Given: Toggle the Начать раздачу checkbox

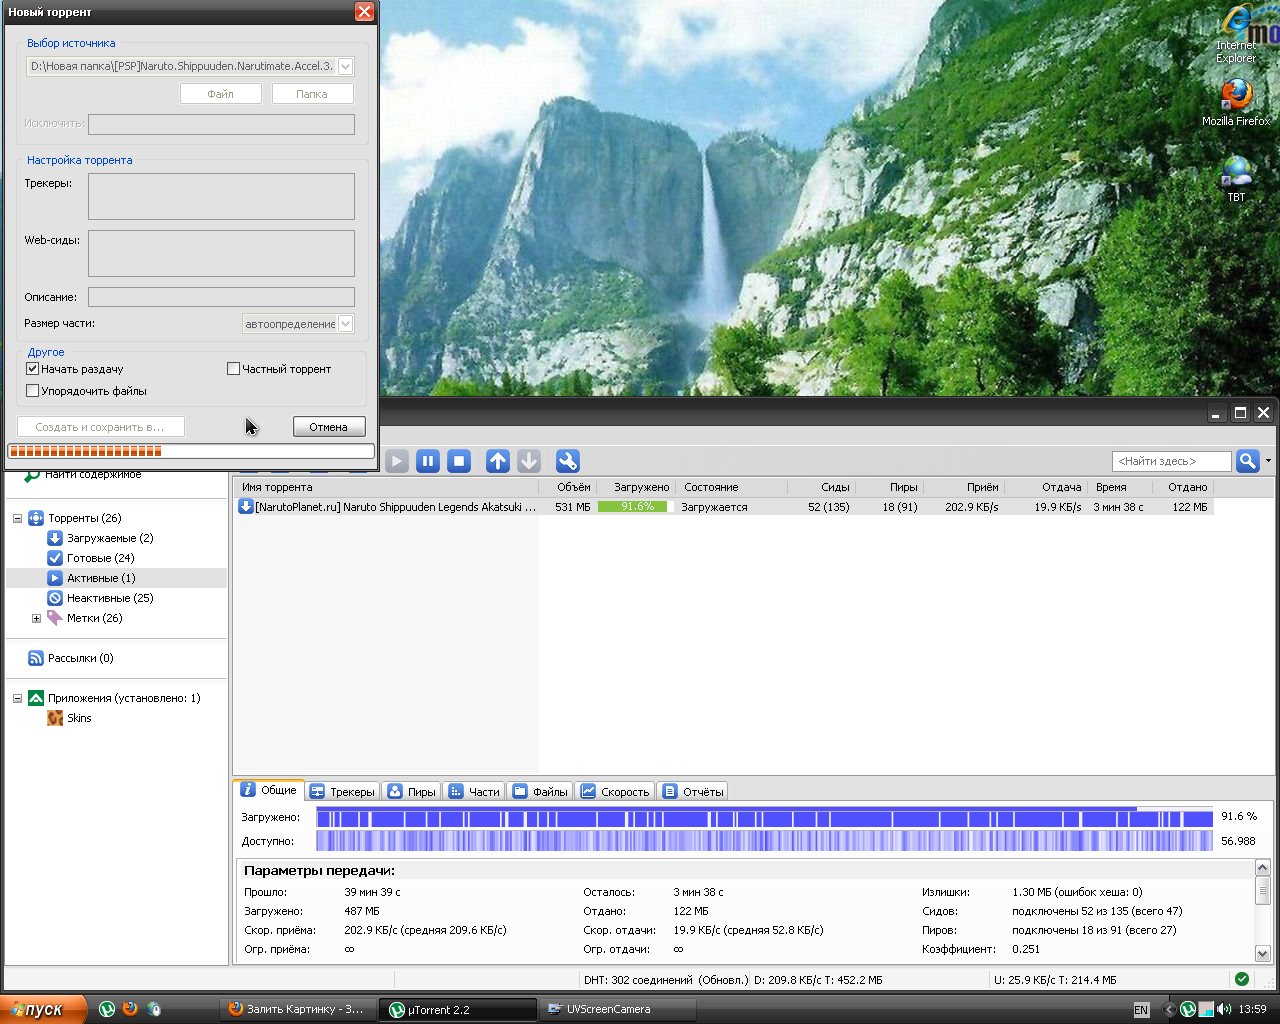Looking at the screenshot, I should click(x=33, y=369).
